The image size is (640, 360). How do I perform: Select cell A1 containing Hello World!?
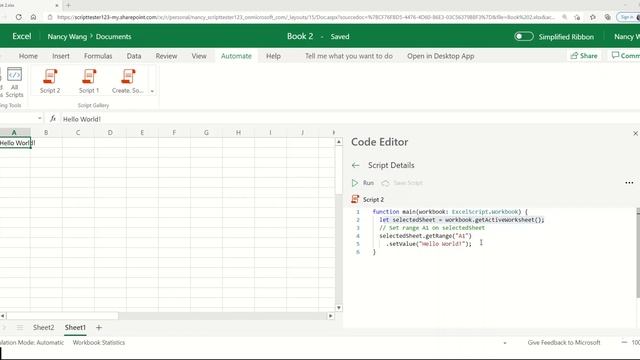pyautogui.click(x=15, y=143)
